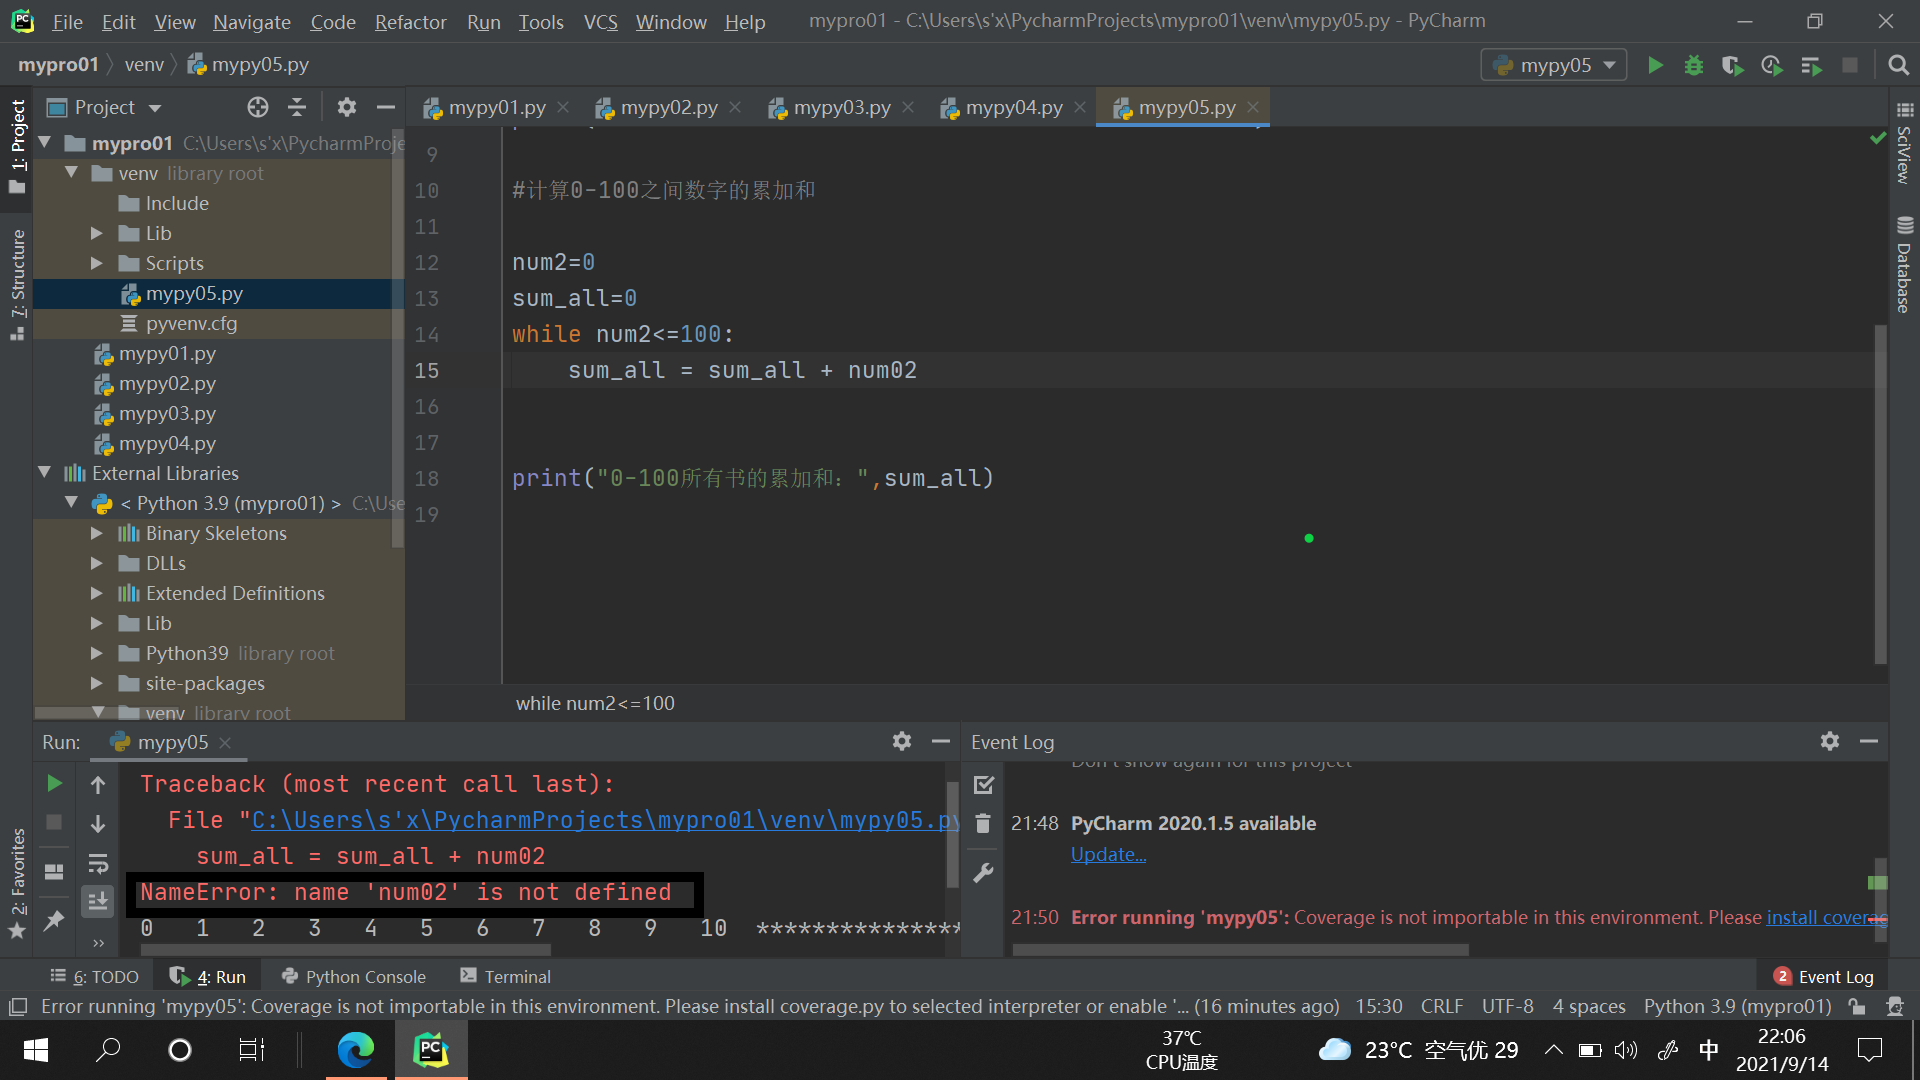Screen dimensions: 1920x1080
Task: Run mypy05 with the green Run button
Action: click(x=1655, y=65)
